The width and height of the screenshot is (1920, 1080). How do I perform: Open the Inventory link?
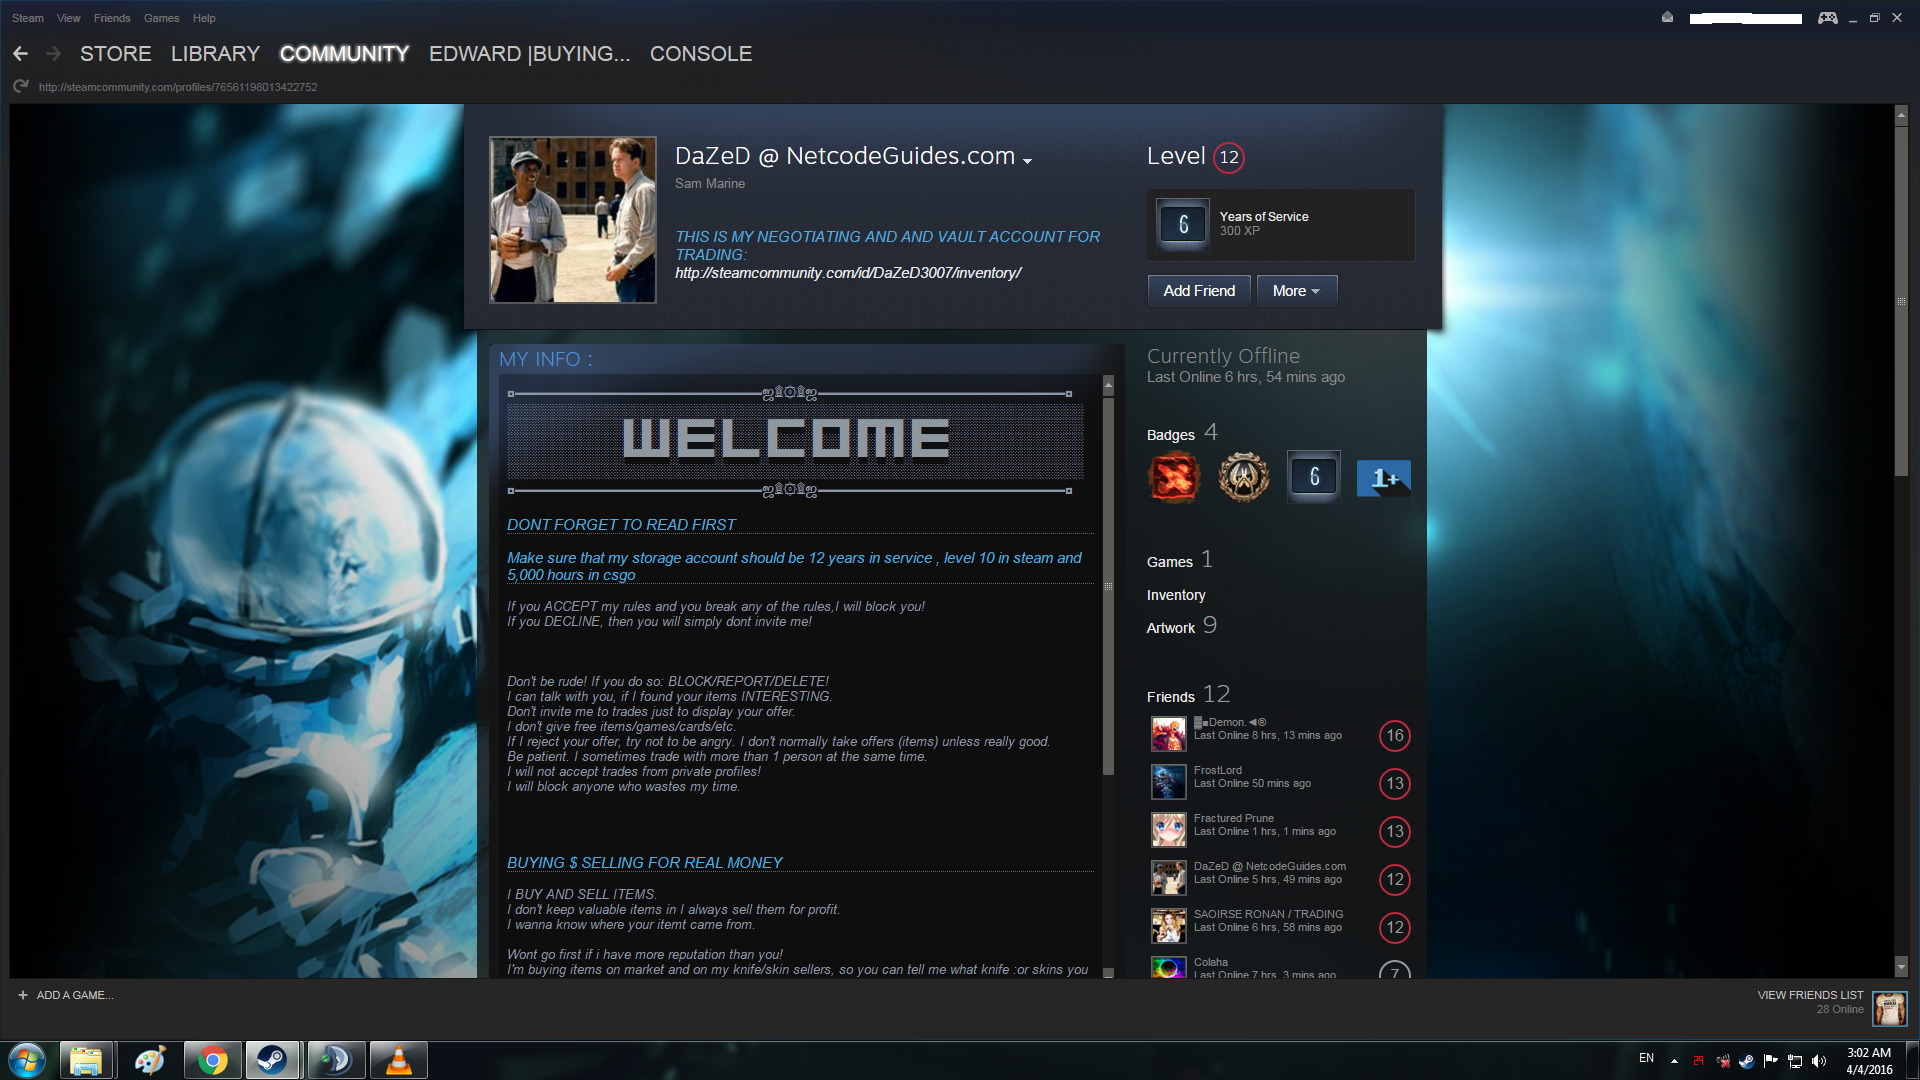coord(1176,595)
